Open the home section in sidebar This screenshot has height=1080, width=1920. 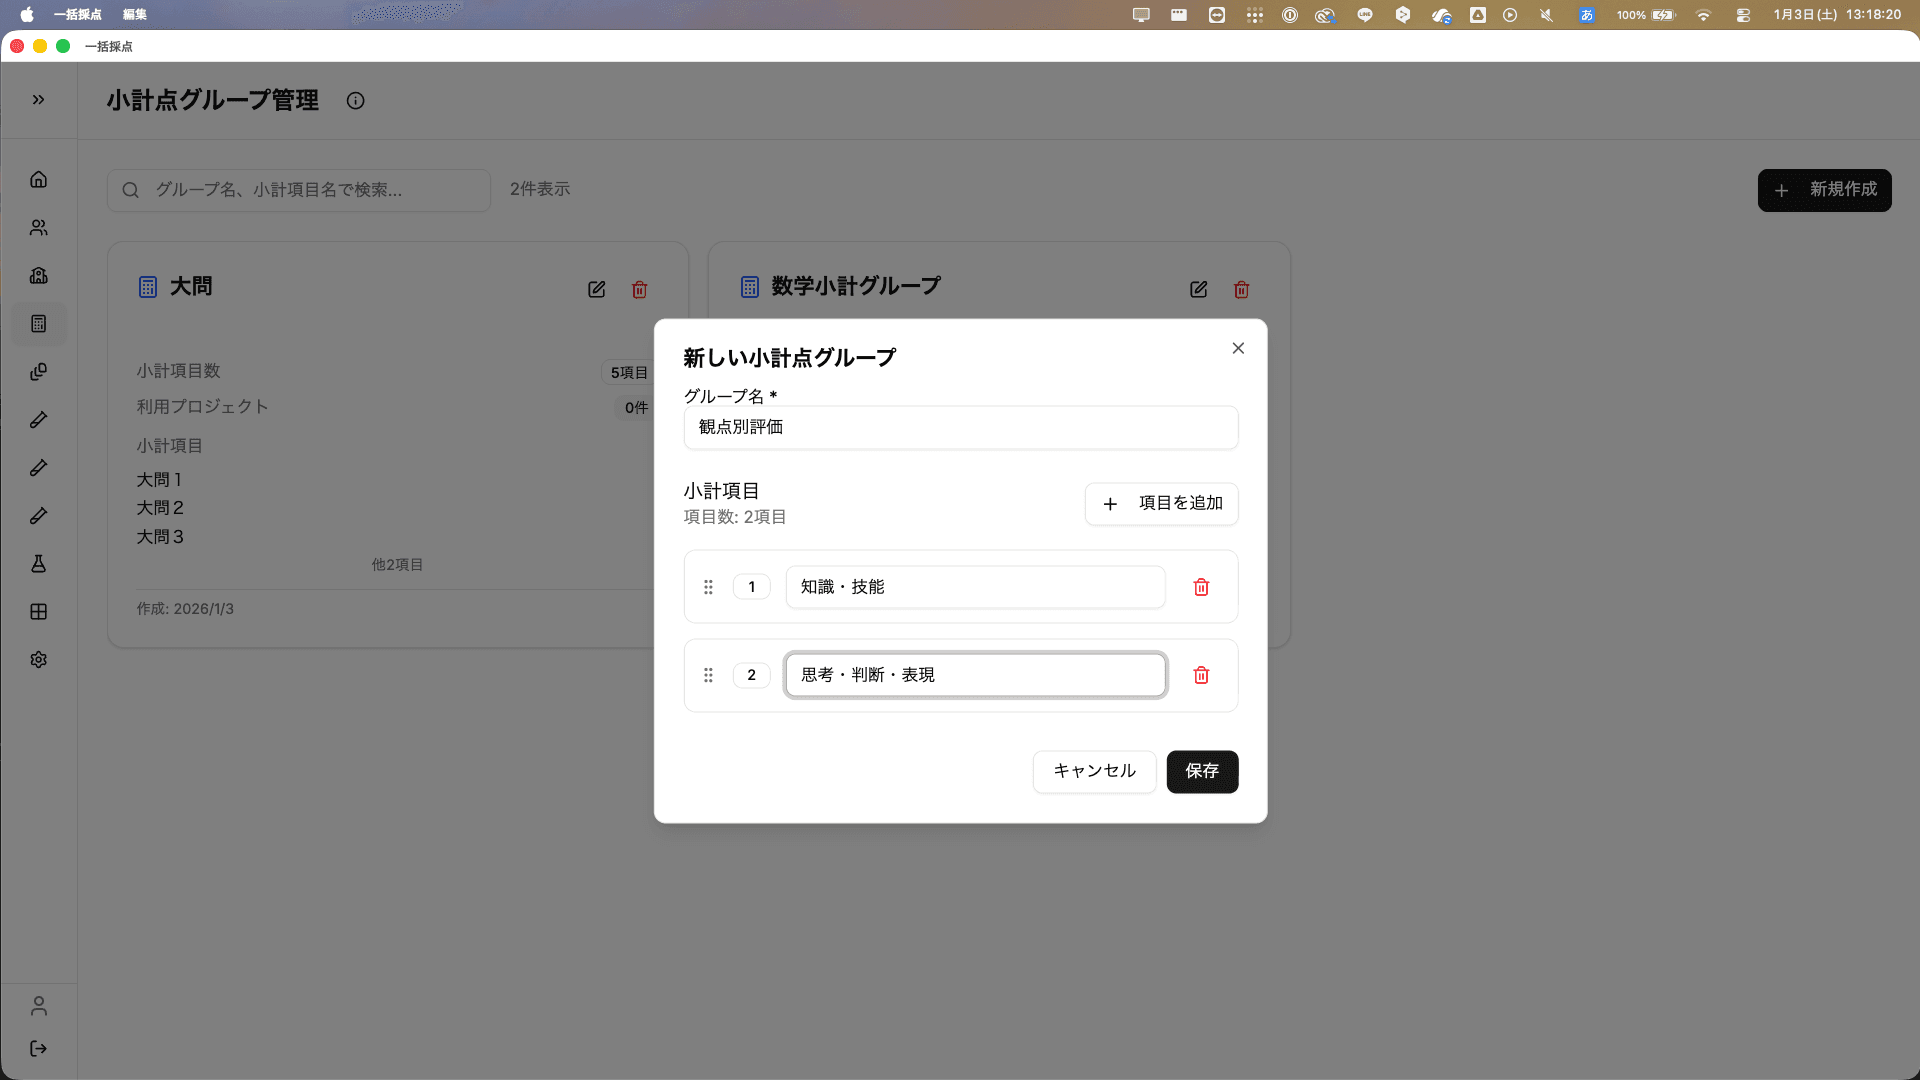point(38,179)
